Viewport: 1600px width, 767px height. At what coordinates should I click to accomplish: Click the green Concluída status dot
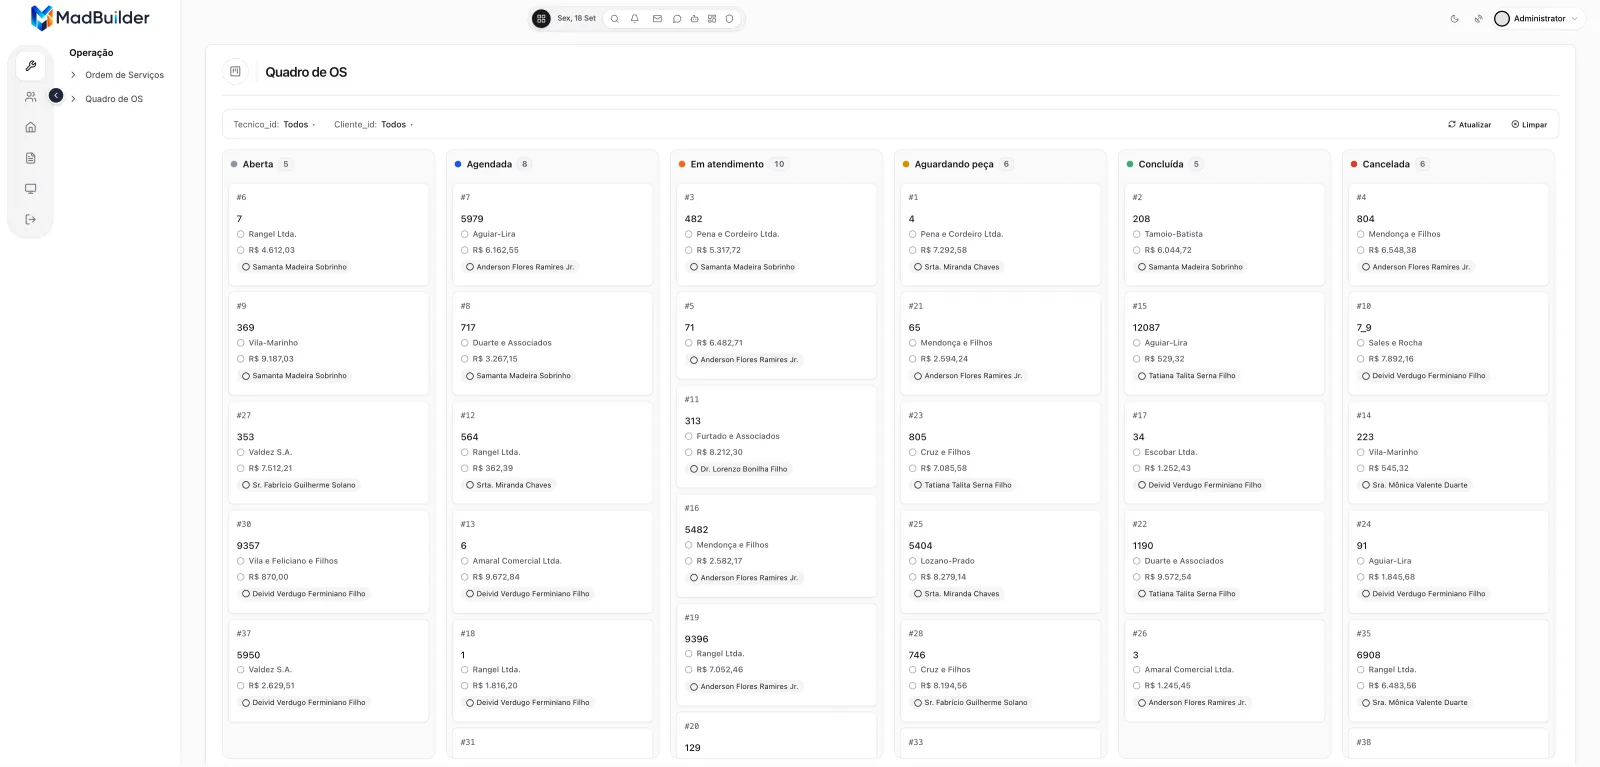point(1130,164)
